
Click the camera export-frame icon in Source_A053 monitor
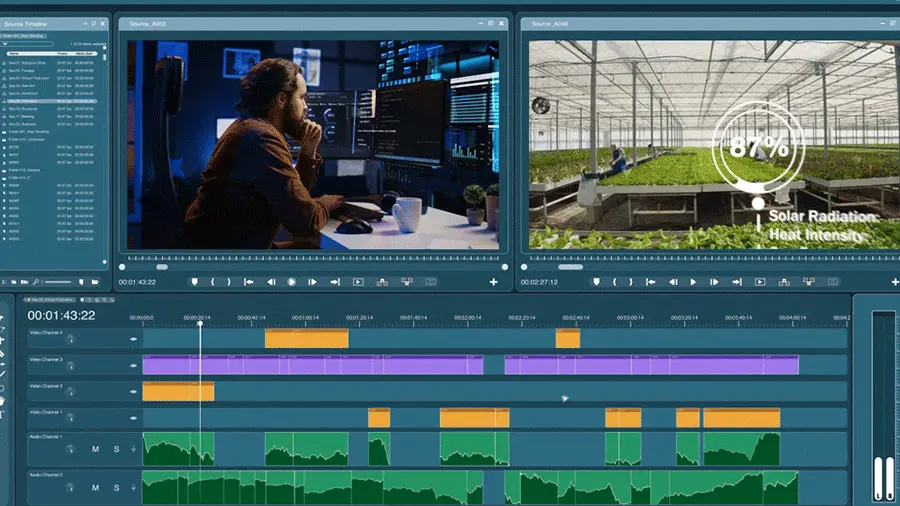pos(431,282)
